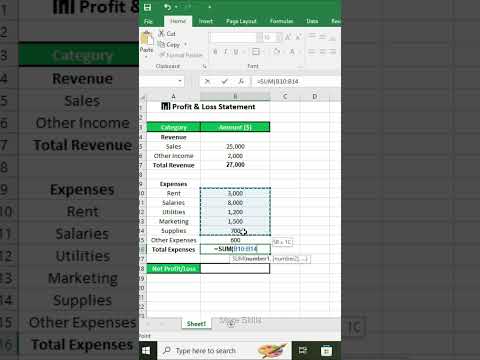Viewport: 480px width, 360px height.
Task: Open the Microsoft Store taskbar icon
Action: coord(326,351)
